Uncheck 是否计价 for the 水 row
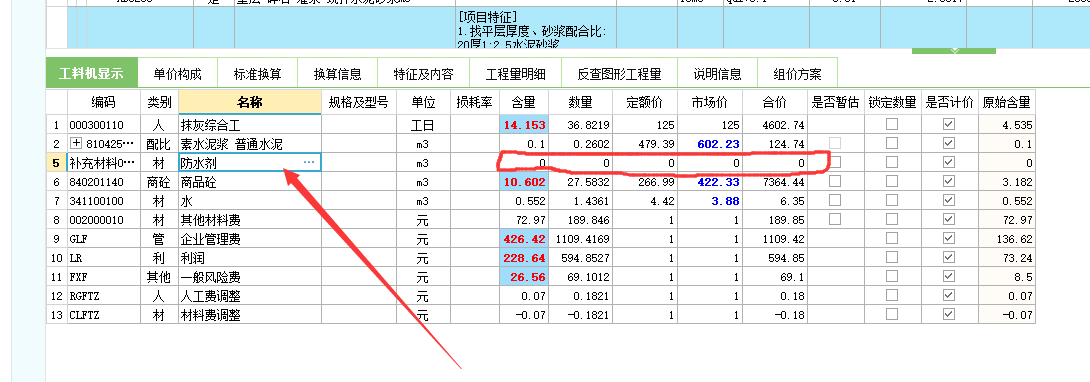The width and height of the screenshot is (1090, 382). (949, 200)
